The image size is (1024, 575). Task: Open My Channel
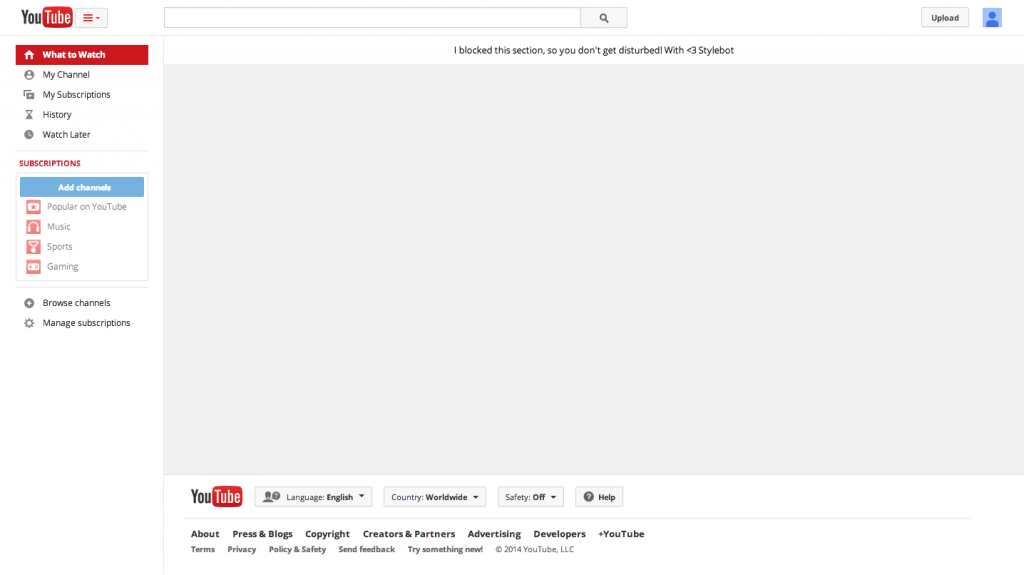click(66, 74)
